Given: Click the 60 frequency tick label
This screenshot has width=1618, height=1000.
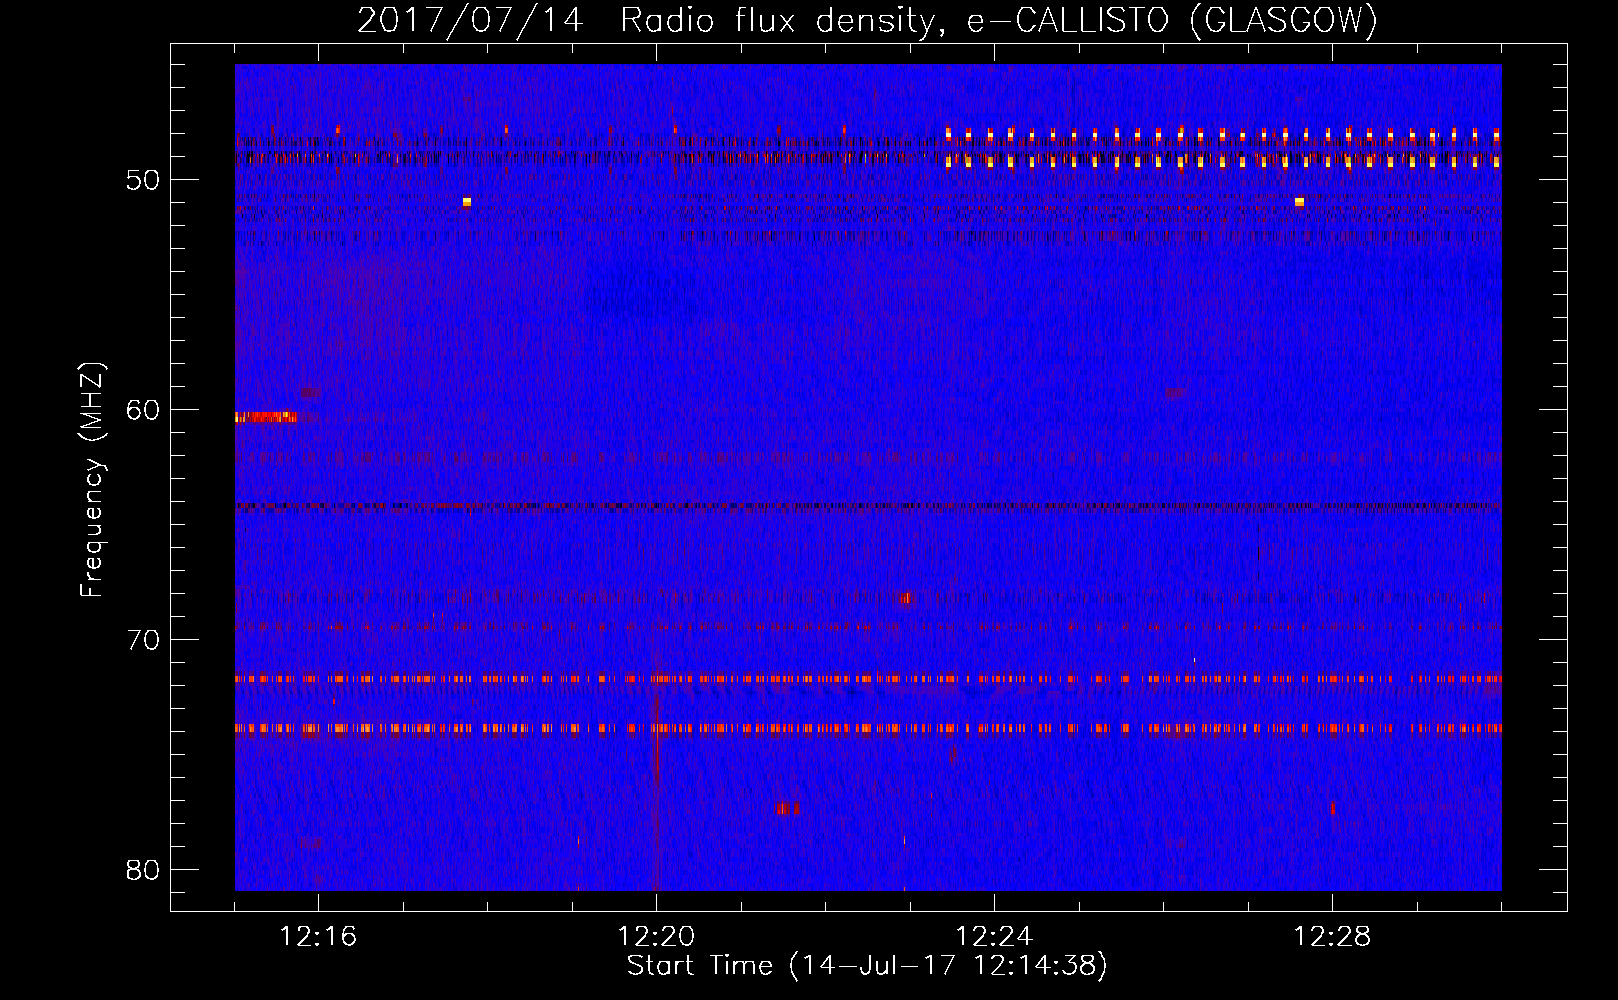Looking at the screenshot, I should [x=144, y=410].
